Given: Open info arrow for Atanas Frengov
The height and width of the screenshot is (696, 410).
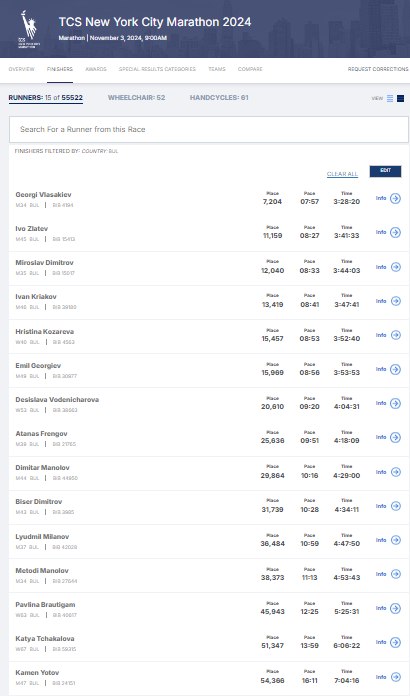Looking at the screenshot, I should 395,437.
